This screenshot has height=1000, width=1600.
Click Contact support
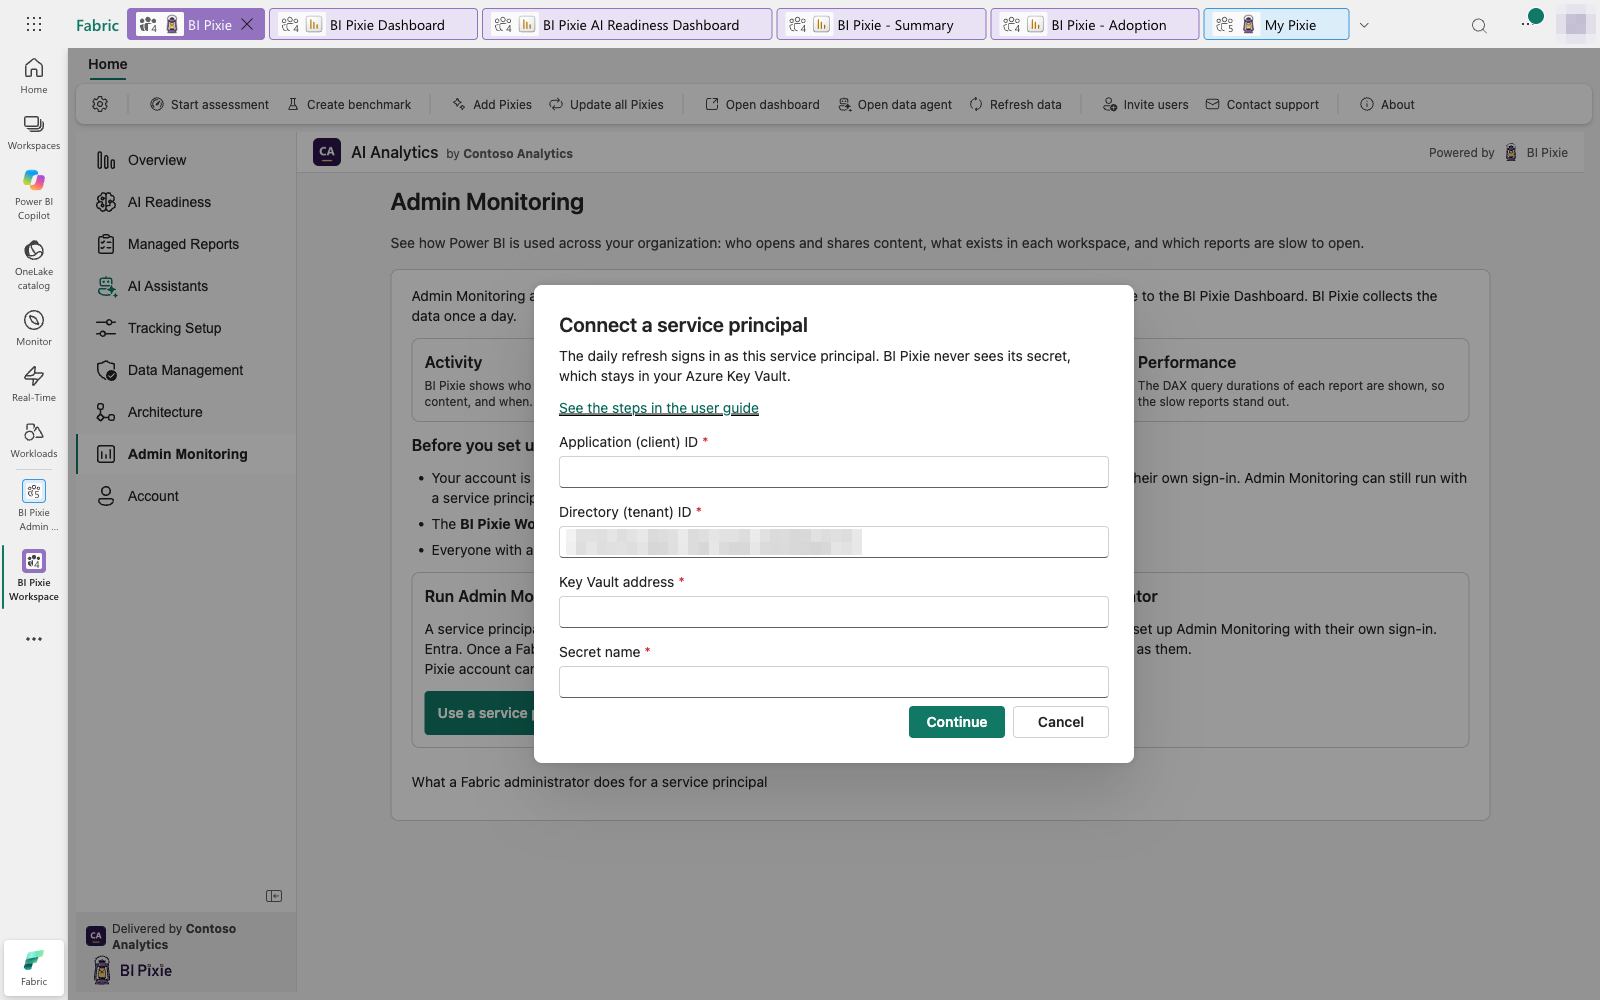pyautogui.click(x=1262, y=104)
